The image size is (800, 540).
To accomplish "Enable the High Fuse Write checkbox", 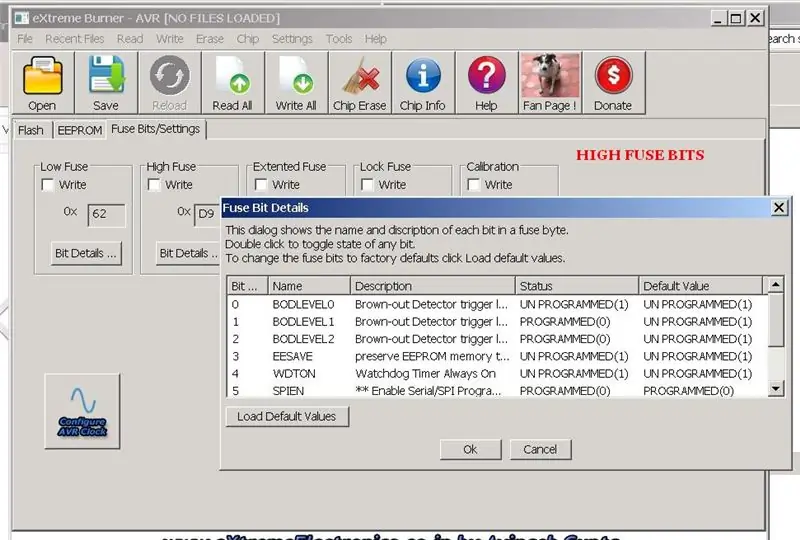I will click(x=154, y=184).
